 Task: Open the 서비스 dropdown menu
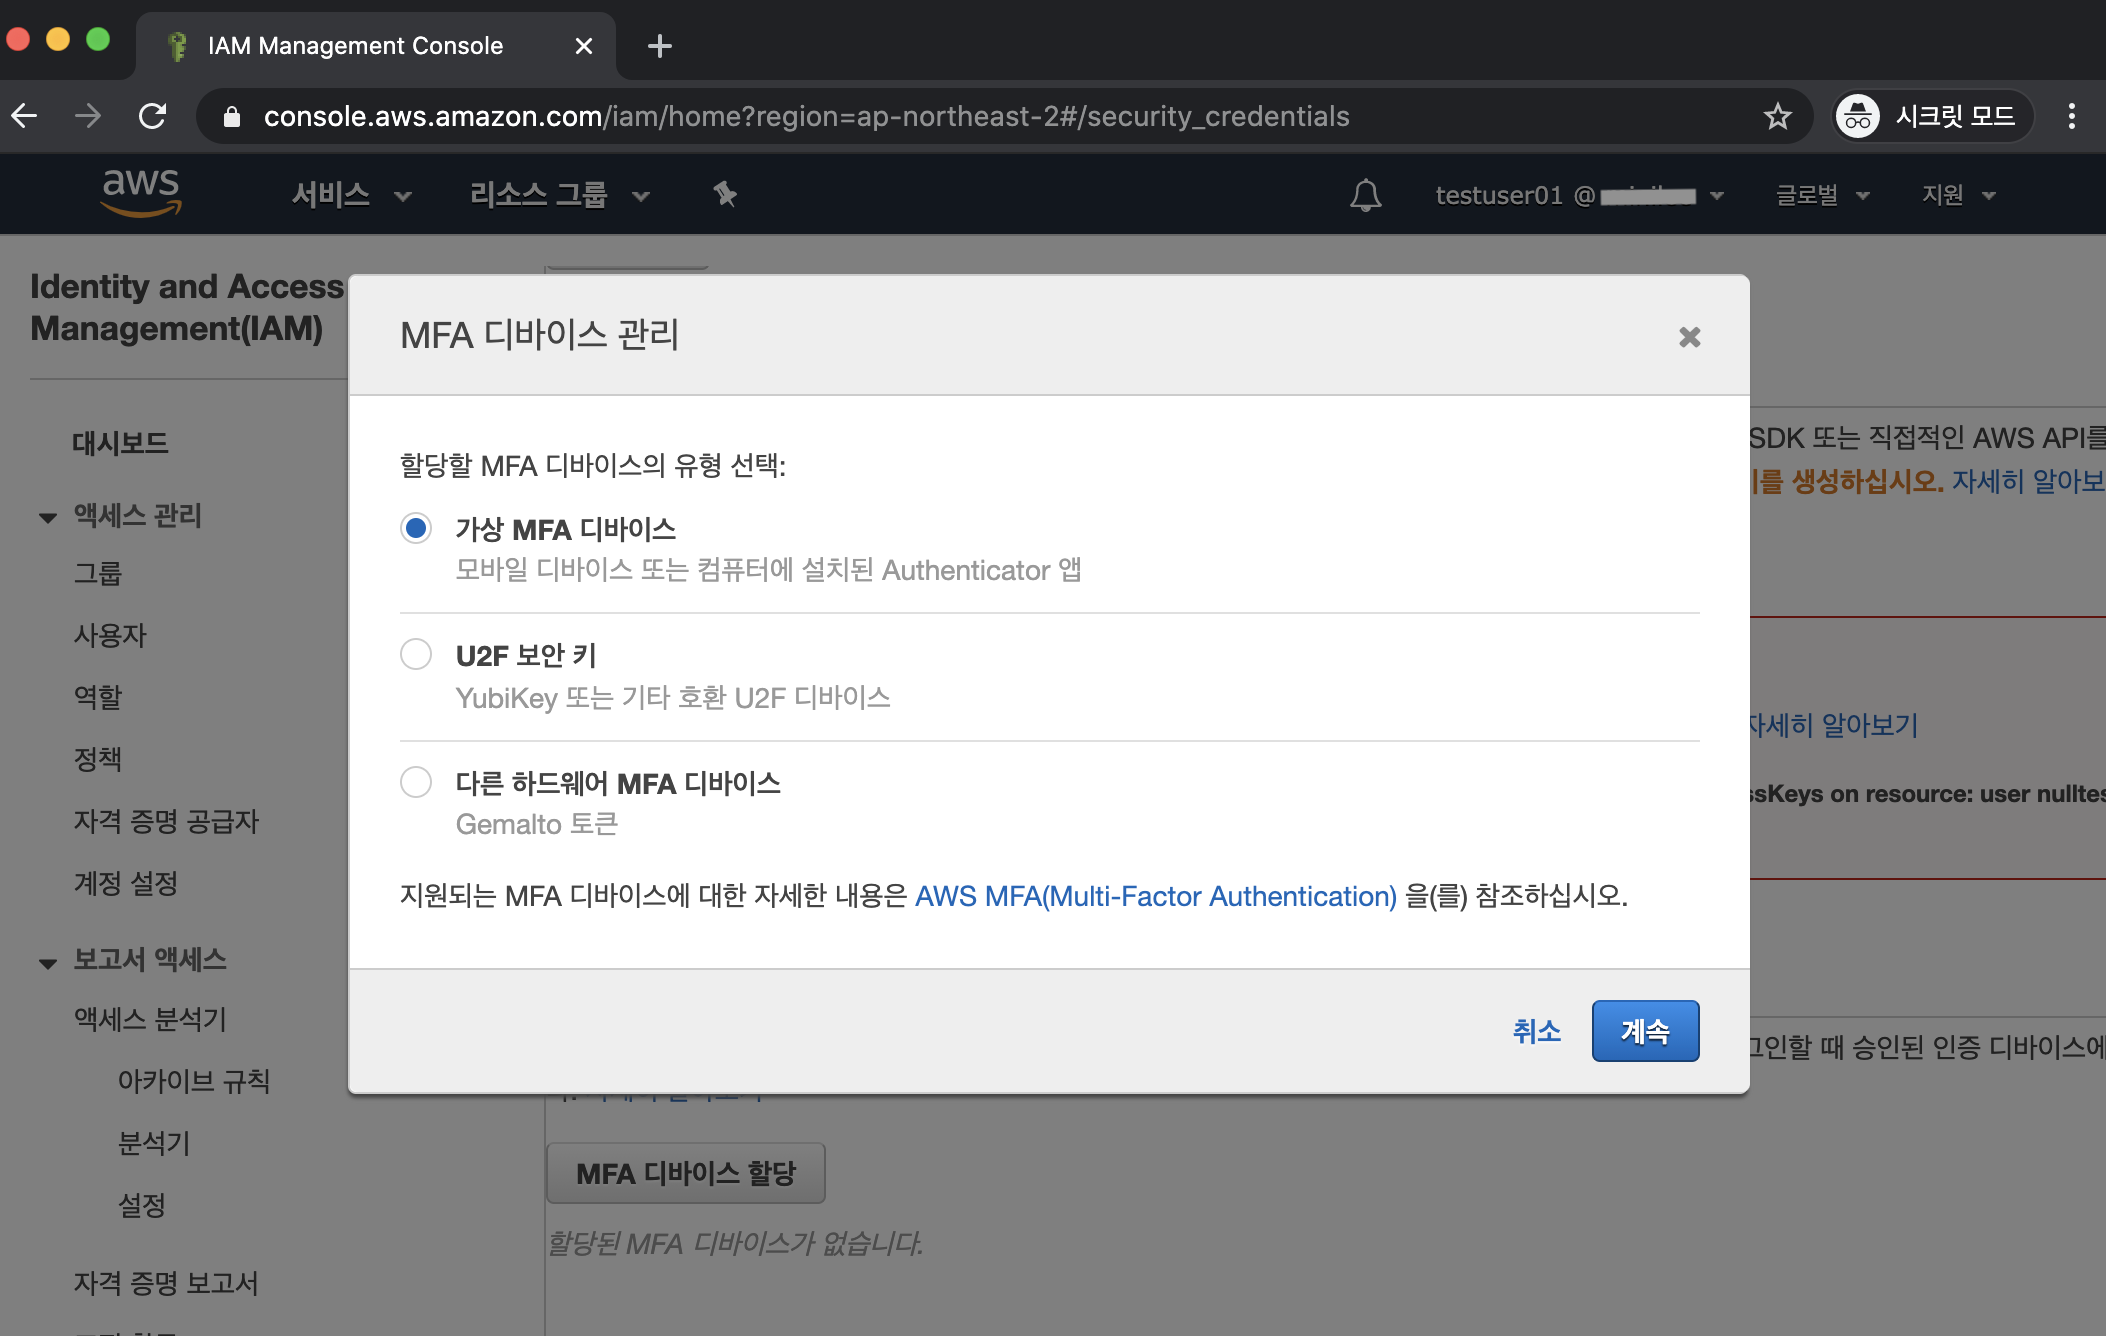pos(350,195)
